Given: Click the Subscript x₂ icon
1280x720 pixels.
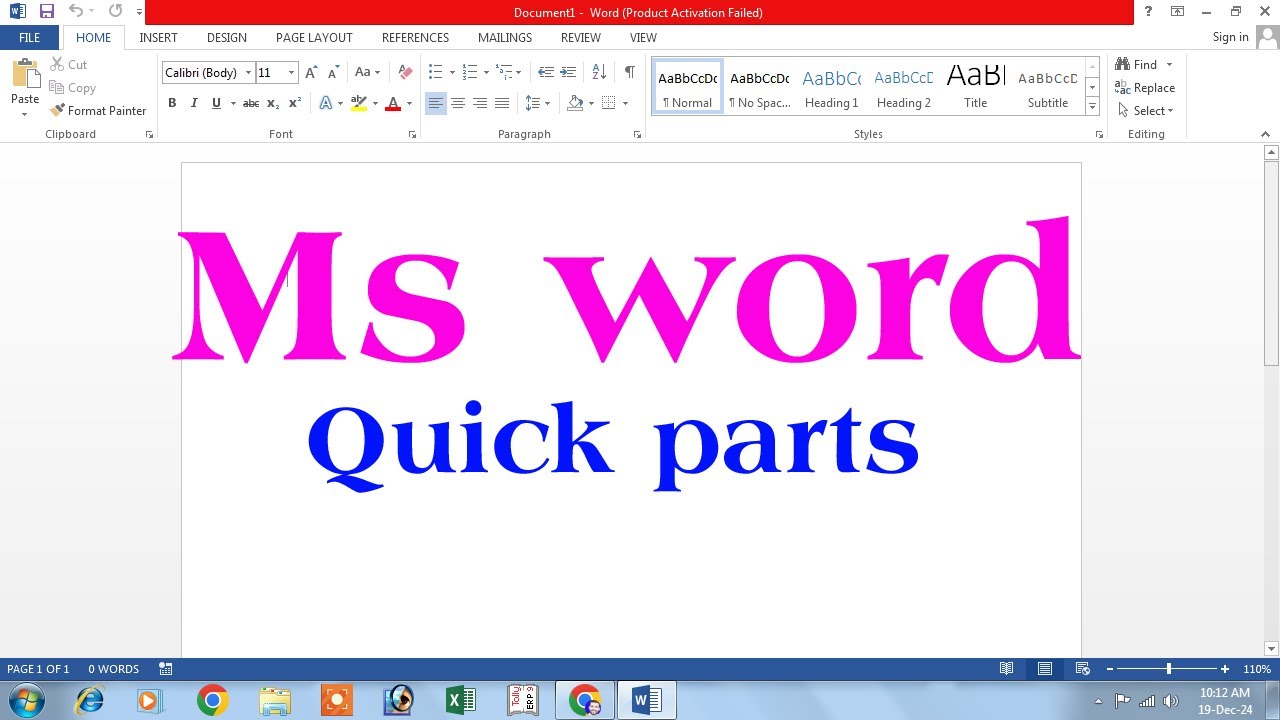Looking at the screenshot, I should coord(273,103).
